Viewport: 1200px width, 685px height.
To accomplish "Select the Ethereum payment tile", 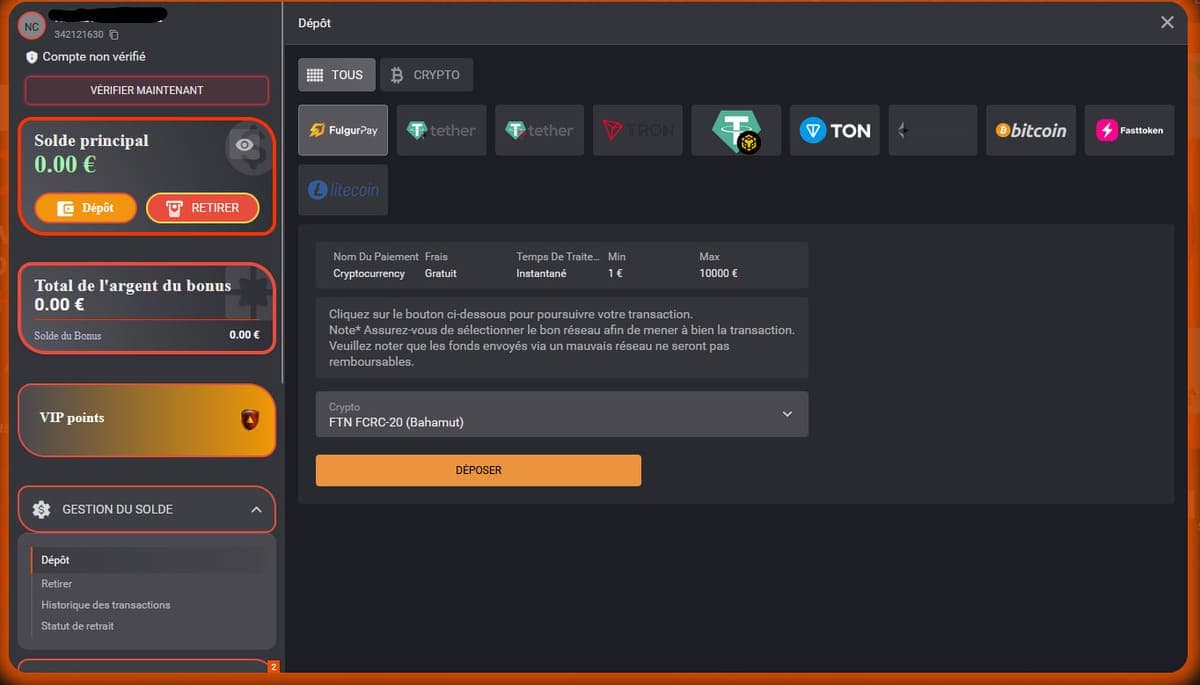I will click(x=932, y=130).
